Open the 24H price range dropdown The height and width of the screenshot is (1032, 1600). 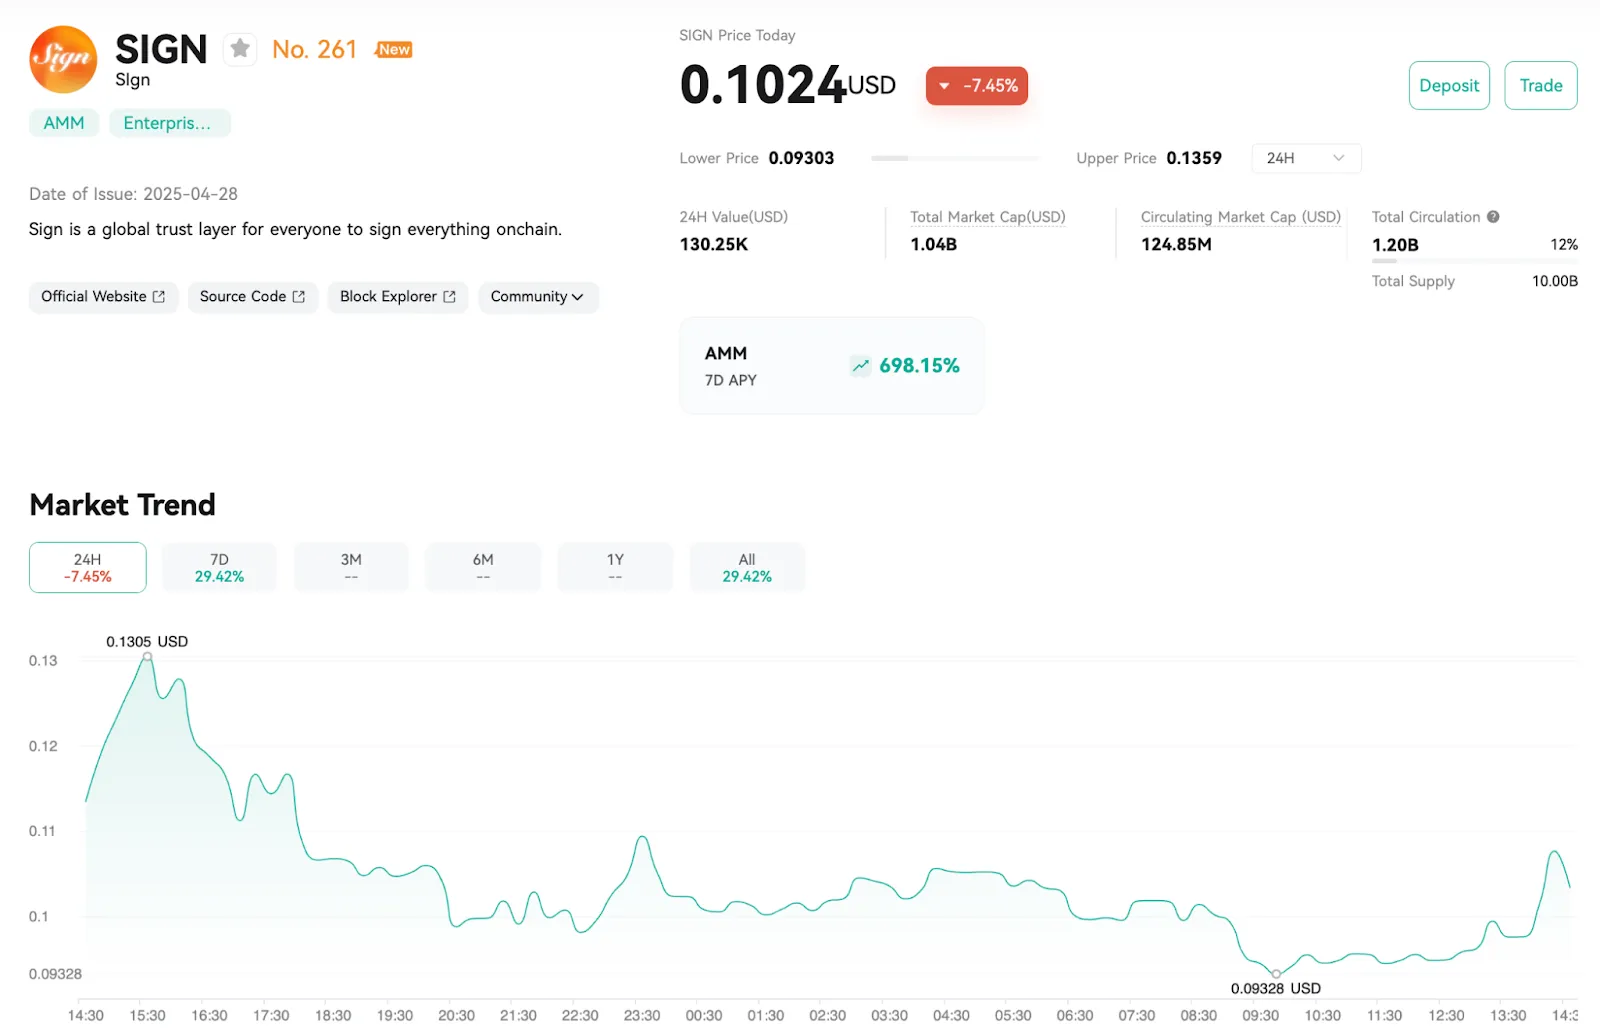(x=1306, y=158)
